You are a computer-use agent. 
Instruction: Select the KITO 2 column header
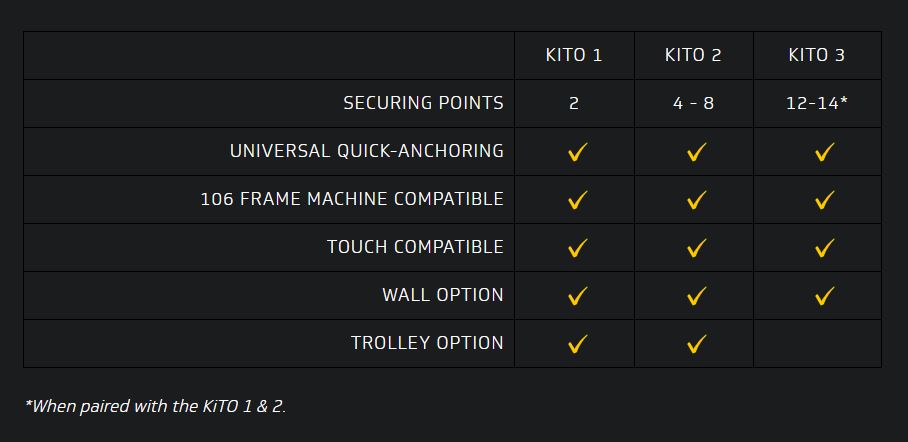[x=693, y=55]
